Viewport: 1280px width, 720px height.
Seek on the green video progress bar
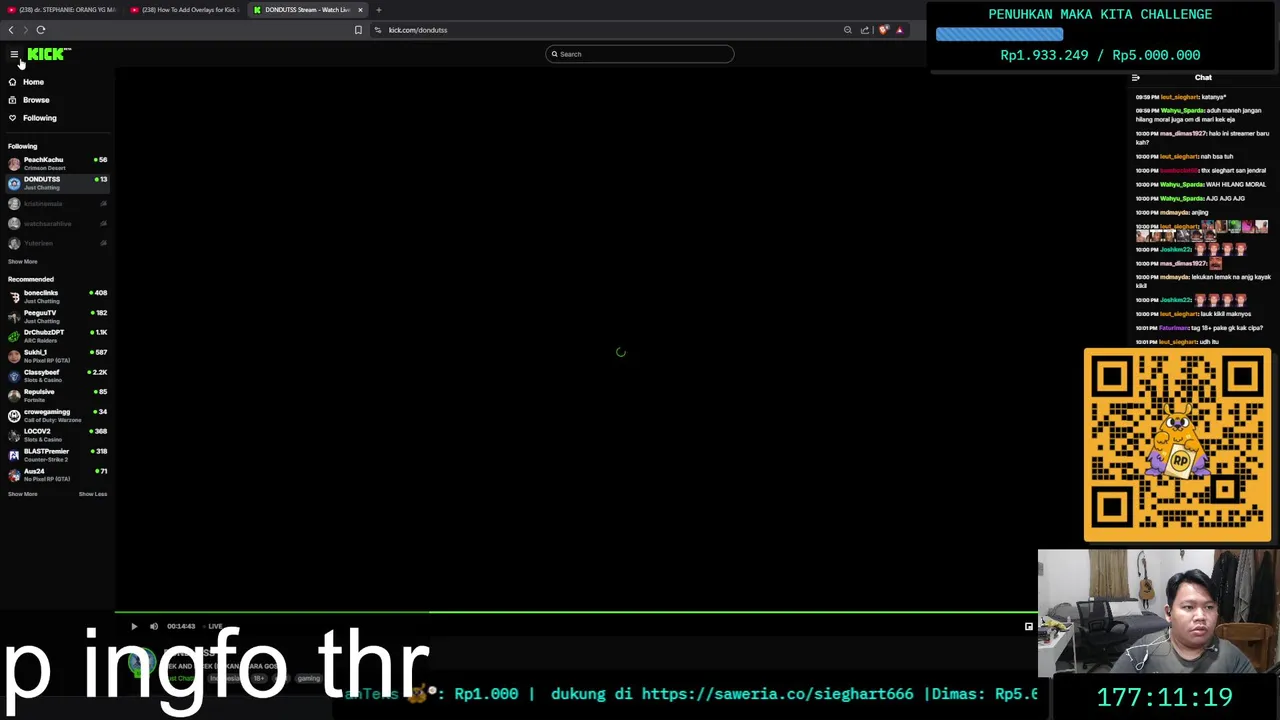tap(576, 612)
